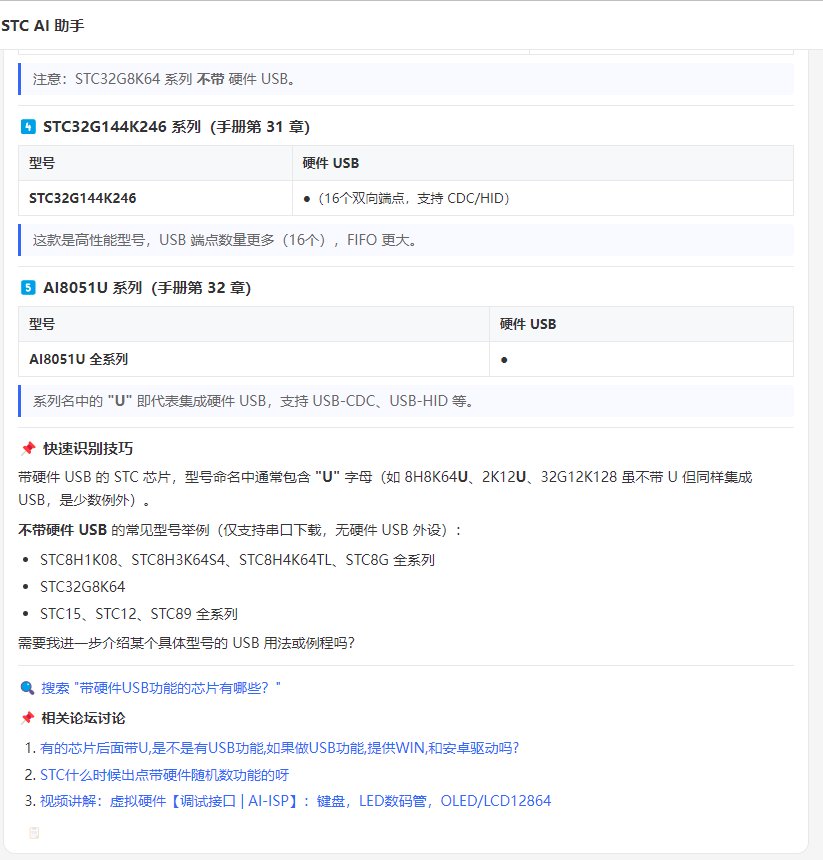Click the bullet dot in AI8051U 全系列 row

click(x=504, y=360)
